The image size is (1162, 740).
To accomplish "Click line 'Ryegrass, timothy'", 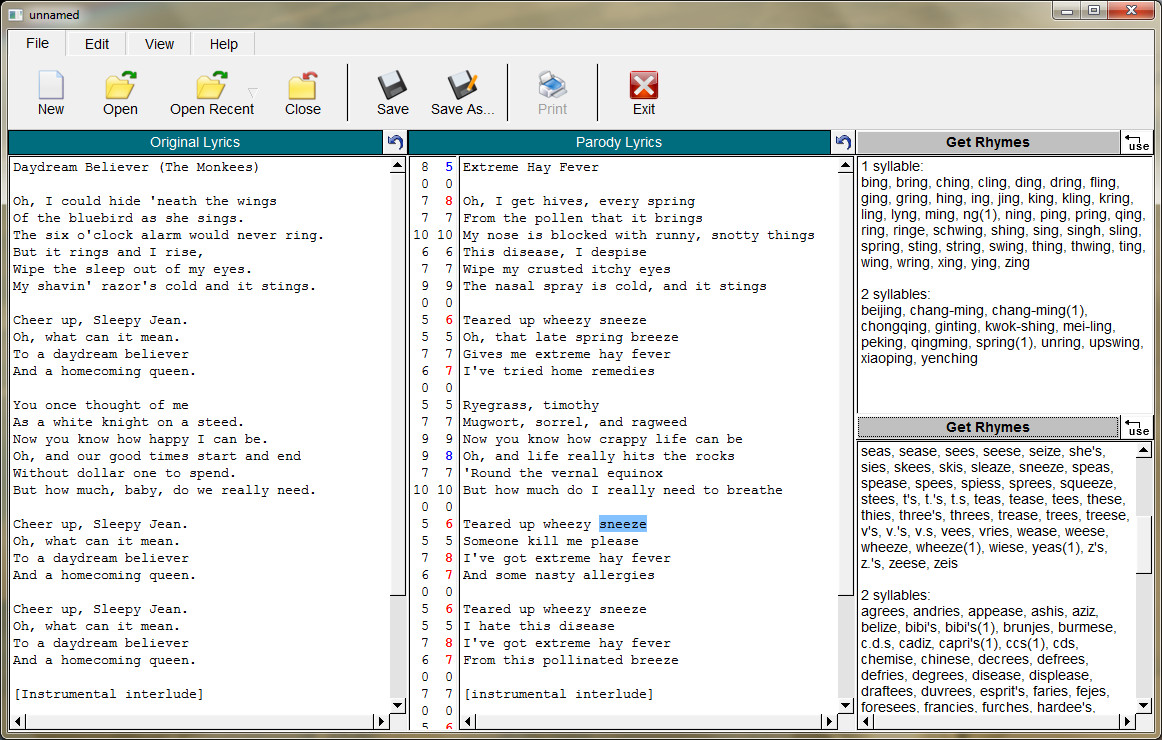I will [x=531, y=405].
